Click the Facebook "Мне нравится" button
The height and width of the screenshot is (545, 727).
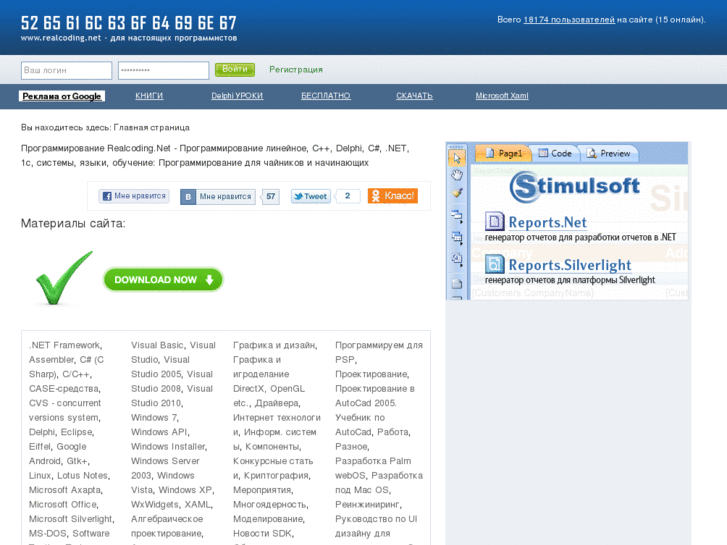[134, 196]
